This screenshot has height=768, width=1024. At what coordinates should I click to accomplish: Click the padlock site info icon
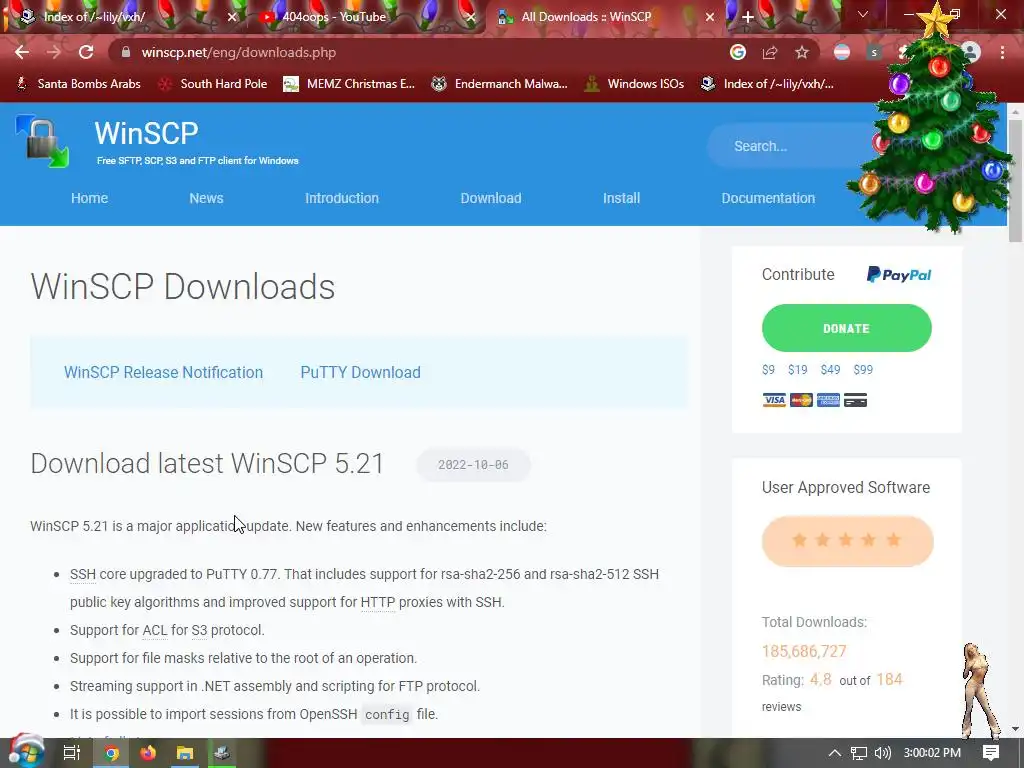126,52
